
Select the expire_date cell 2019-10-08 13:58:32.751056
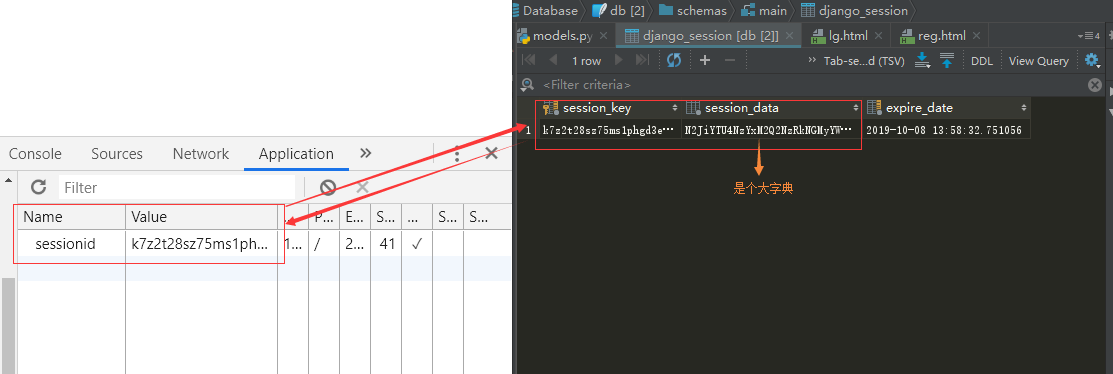(x=947, y=130)
